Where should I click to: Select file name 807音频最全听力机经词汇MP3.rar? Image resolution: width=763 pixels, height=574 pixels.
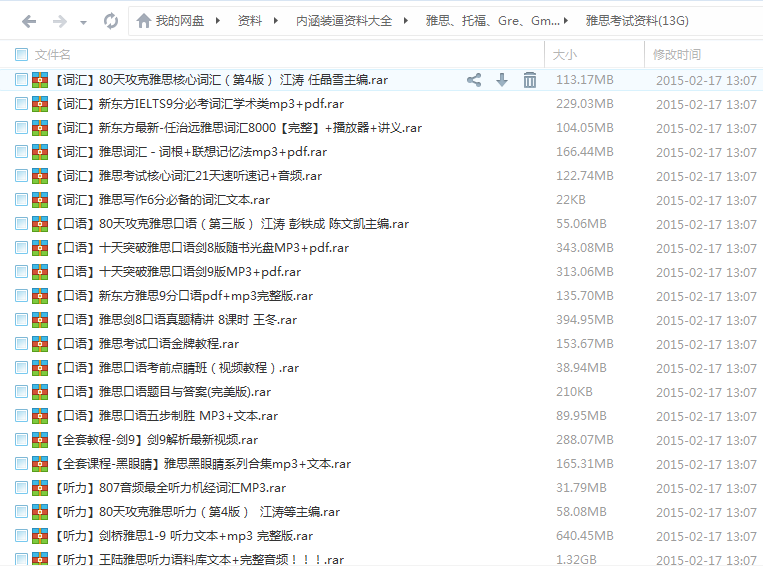click(170, 487)
